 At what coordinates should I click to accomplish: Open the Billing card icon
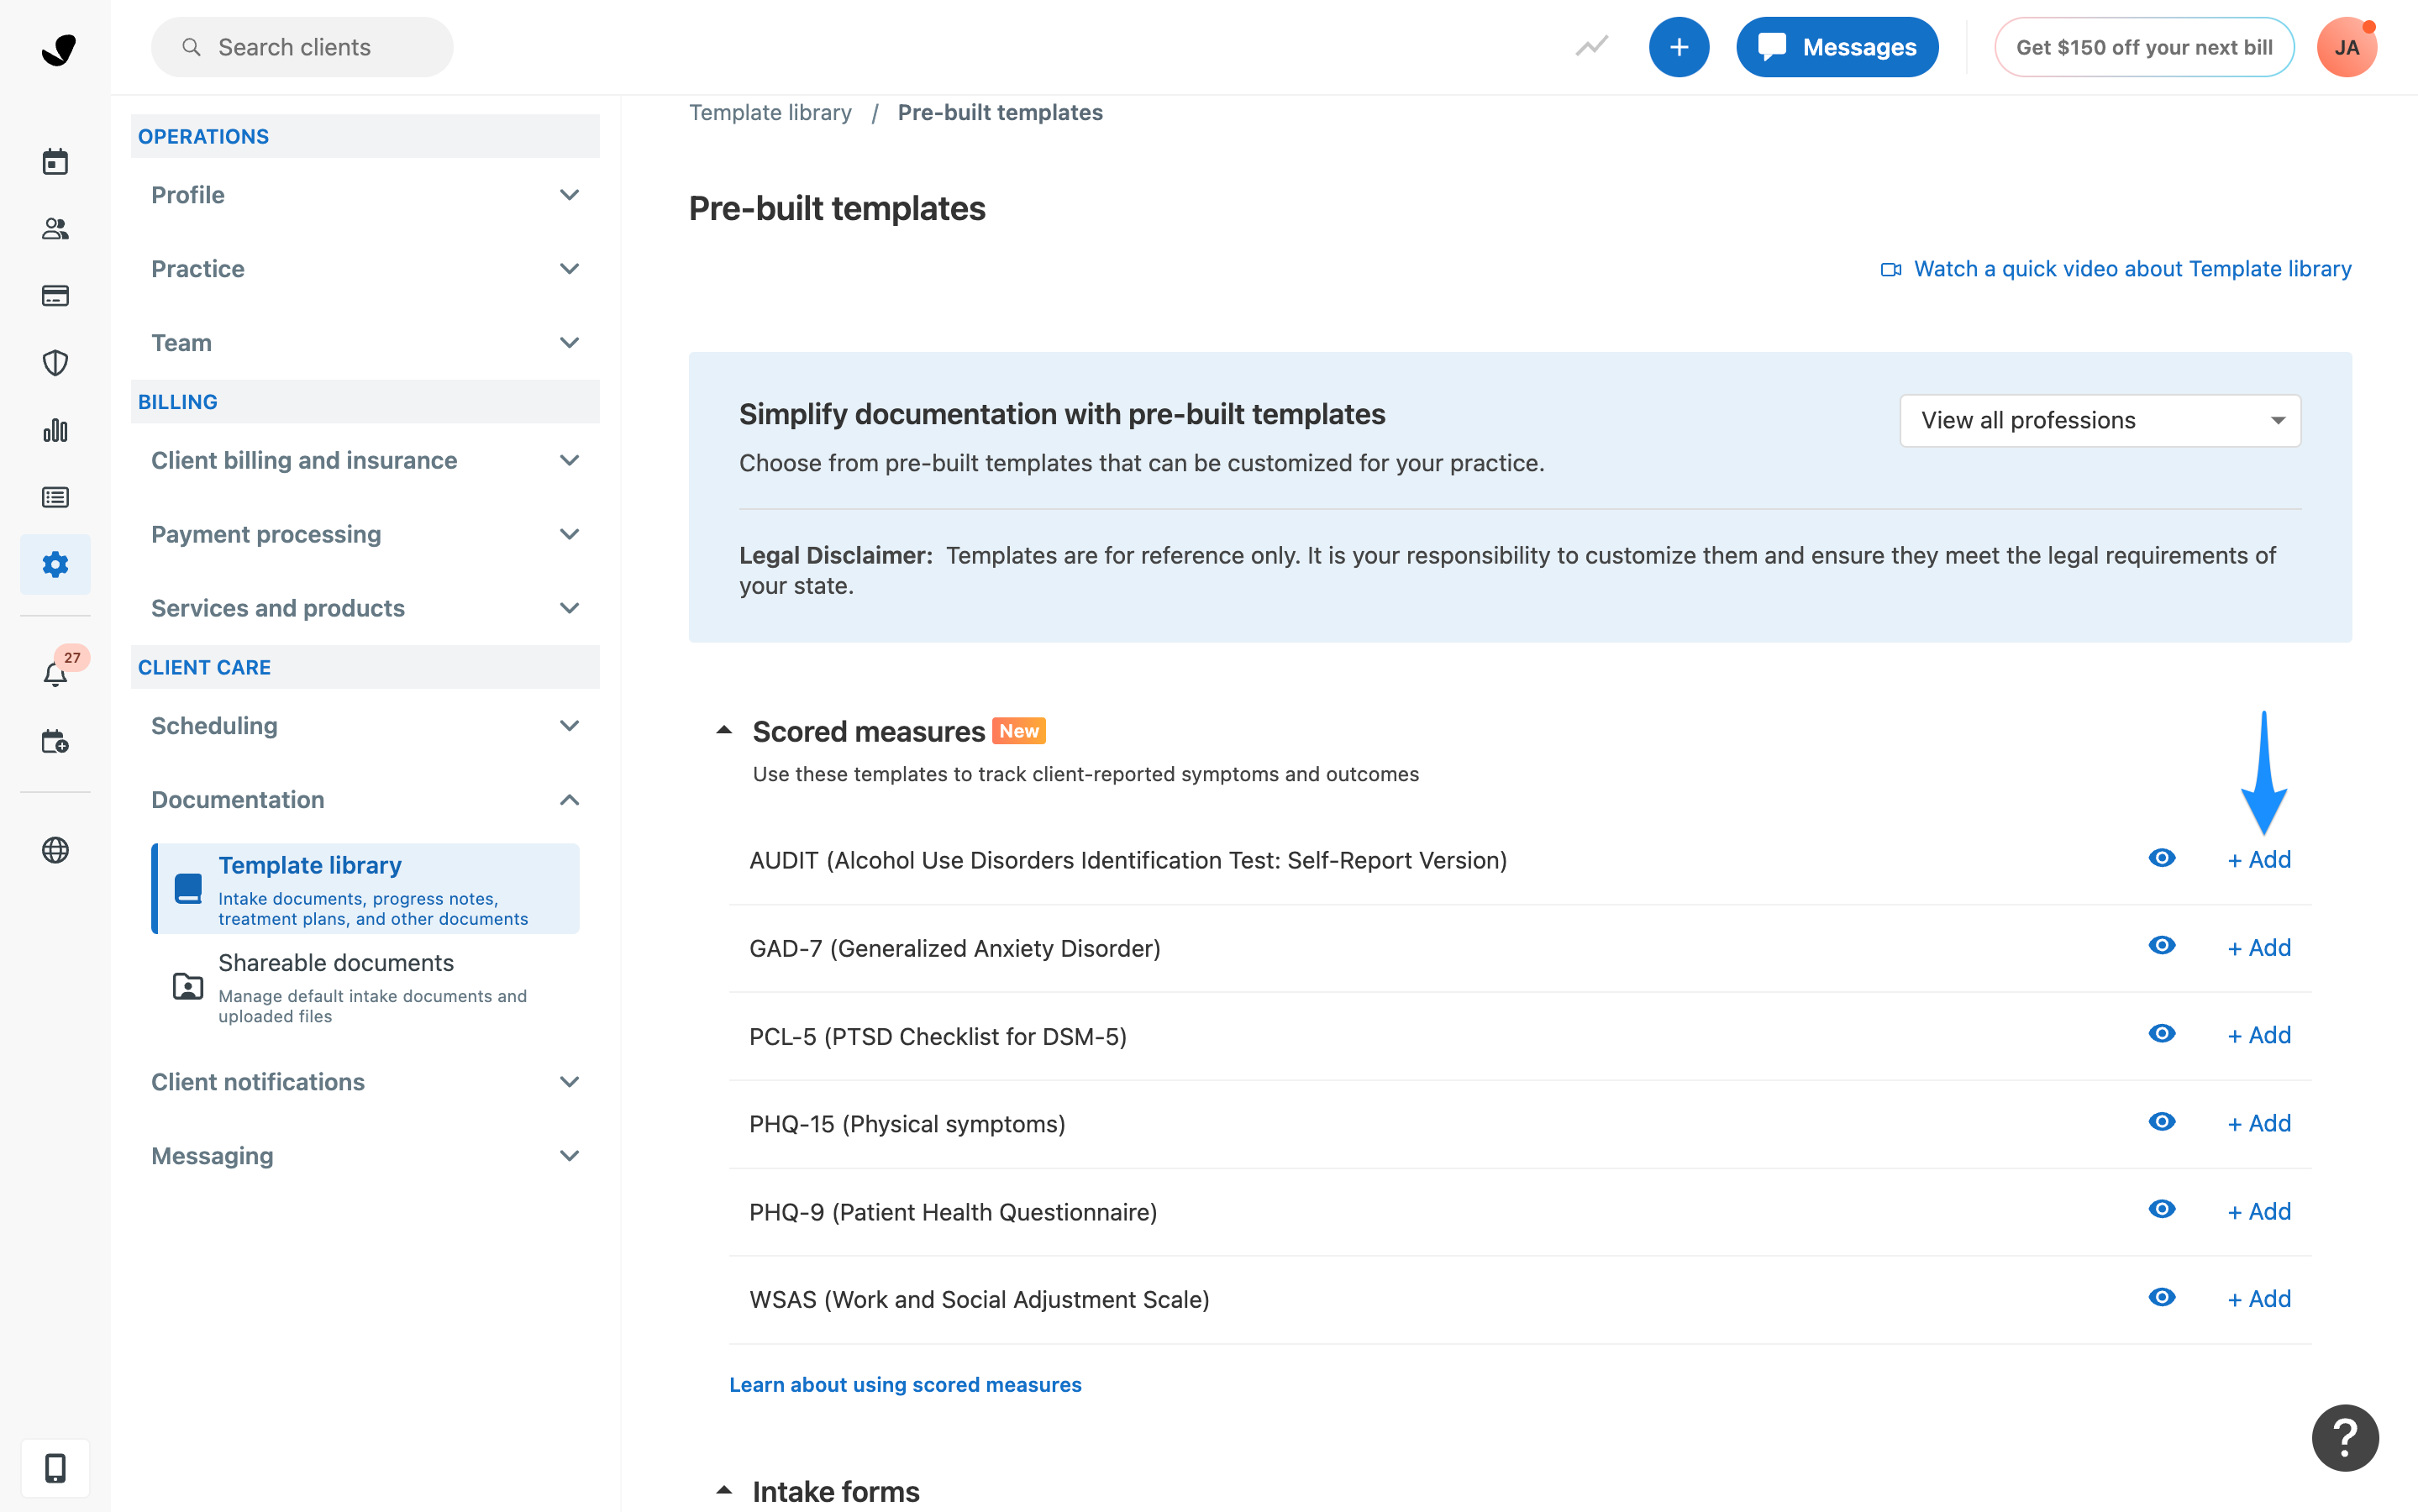tap(55, 296)
